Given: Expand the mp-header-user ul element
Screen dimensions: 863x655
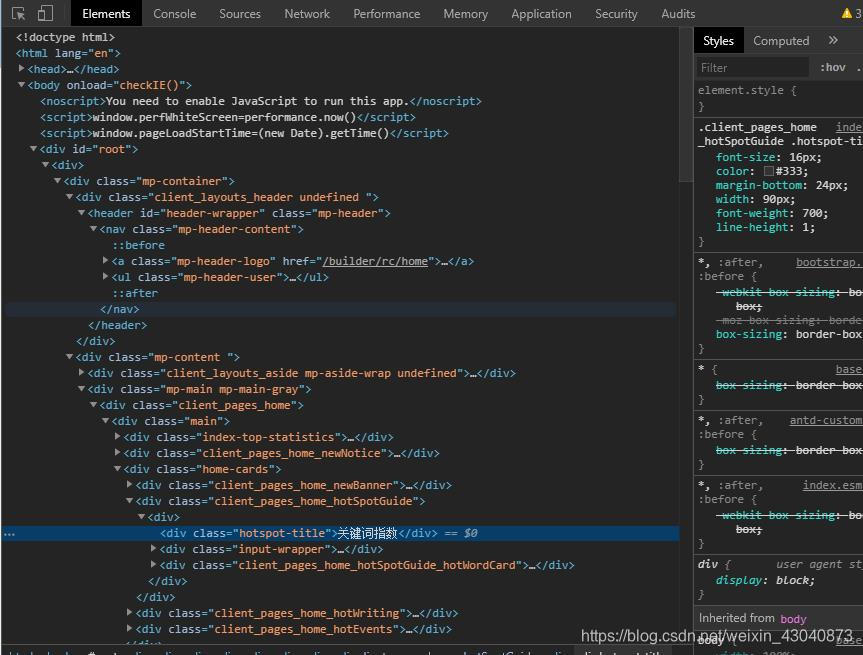Looking at the screenshot, I should click(x=105, y=276).
